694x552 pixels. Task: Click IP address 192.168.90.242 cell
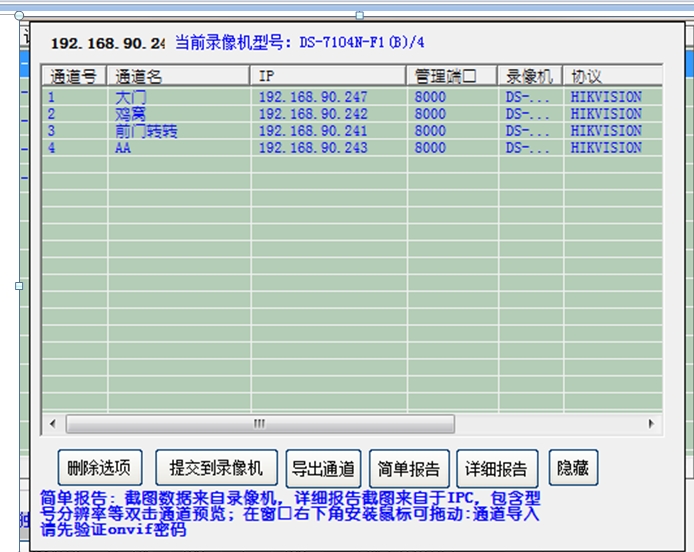point(313,114)
